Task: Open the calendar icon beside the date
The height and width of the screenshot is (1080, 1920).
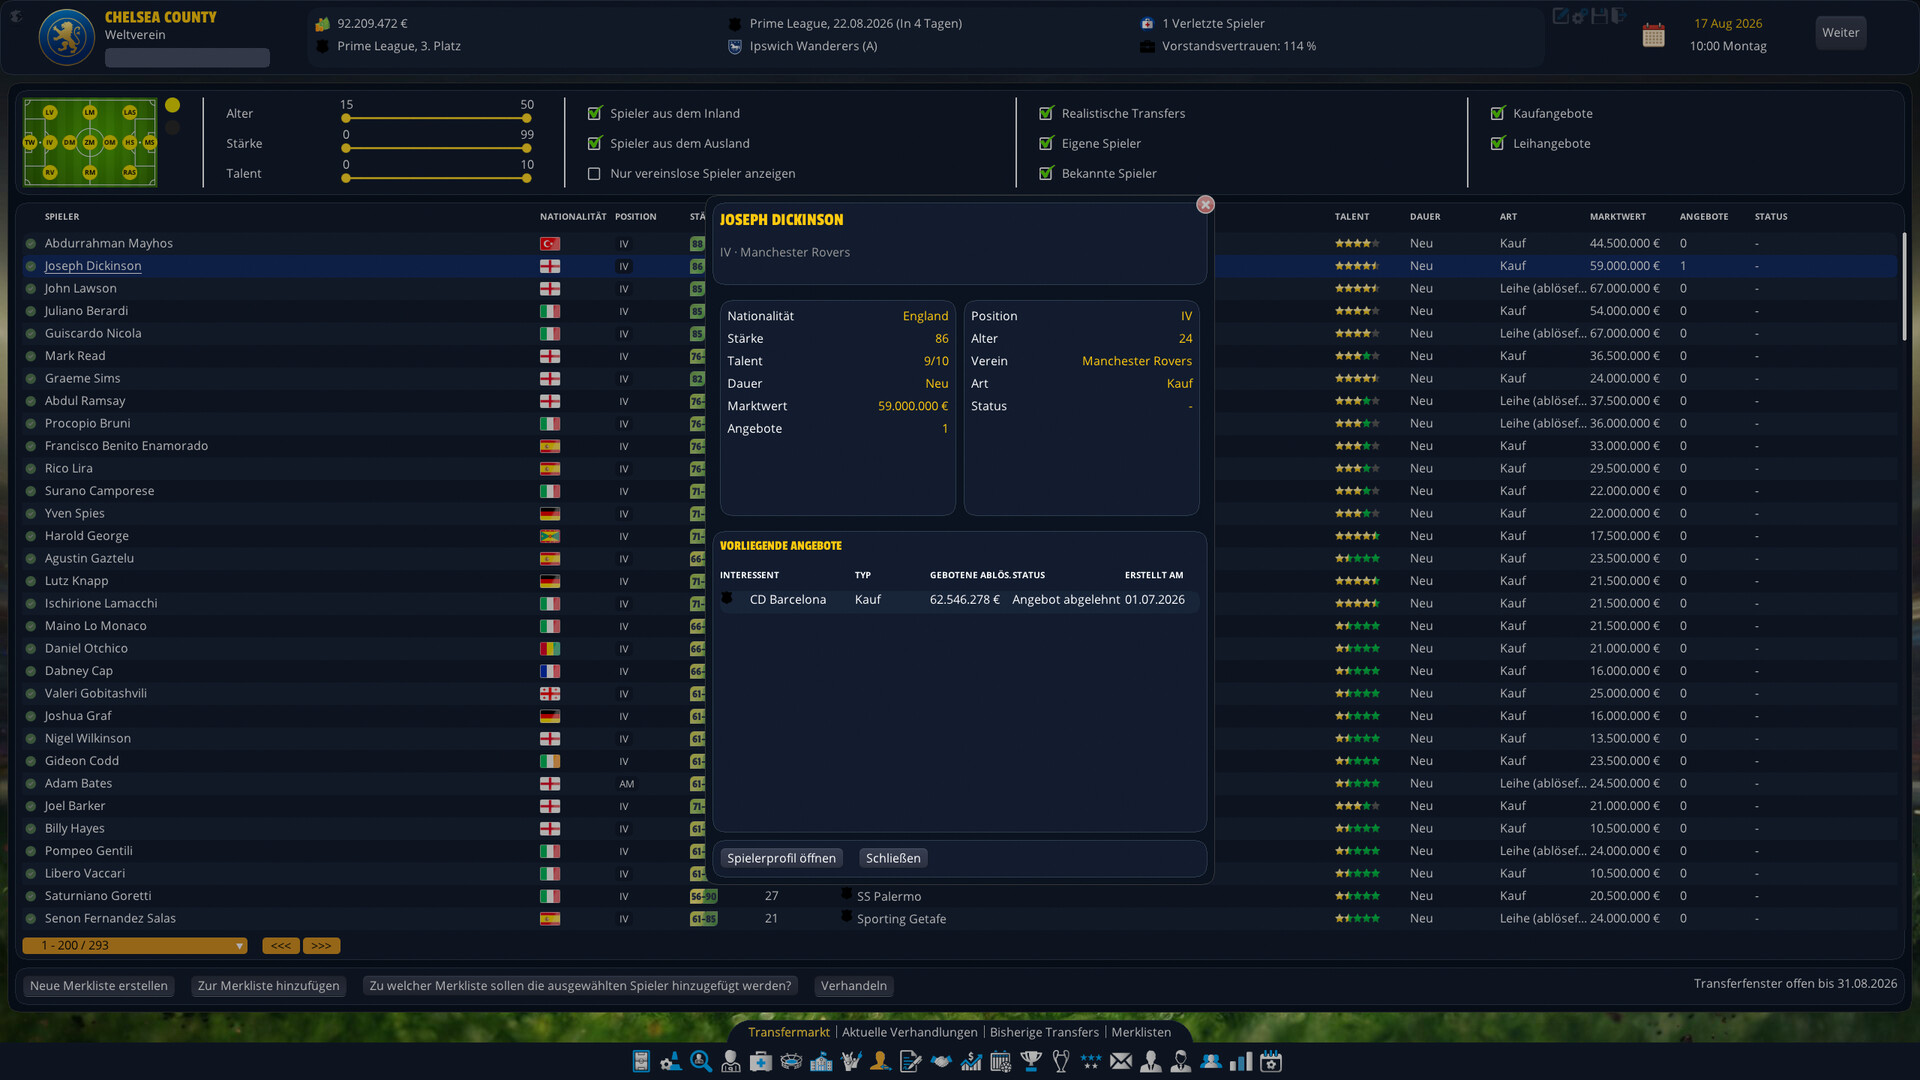Action: (x=1653, y=36)
